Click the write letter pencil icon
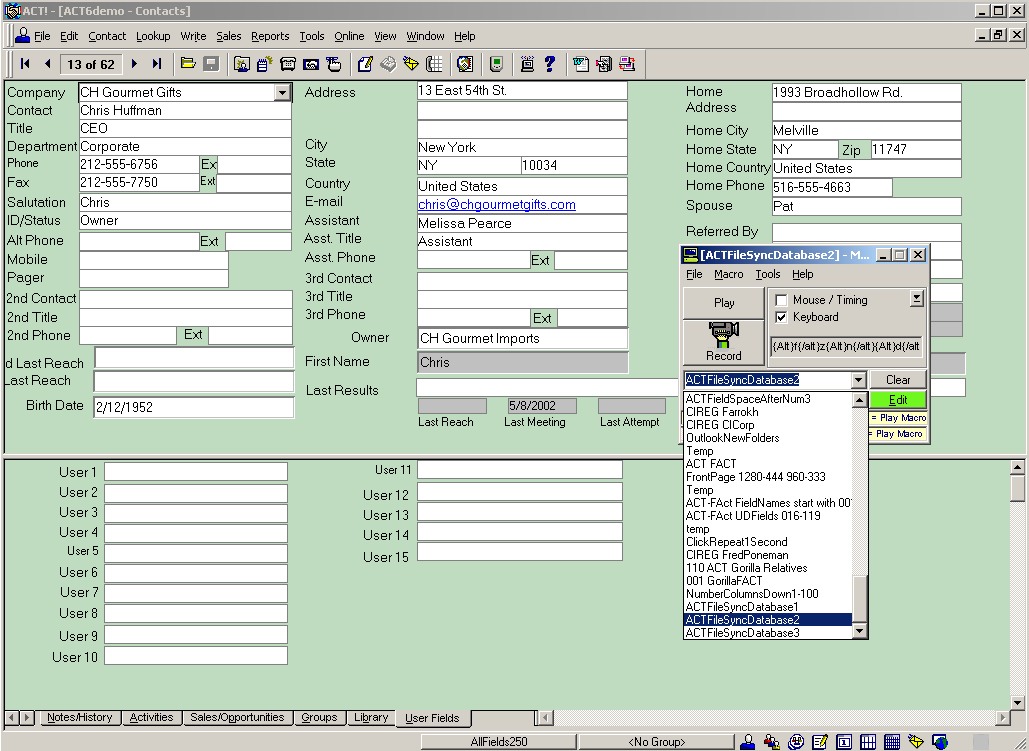 (365, 64)
